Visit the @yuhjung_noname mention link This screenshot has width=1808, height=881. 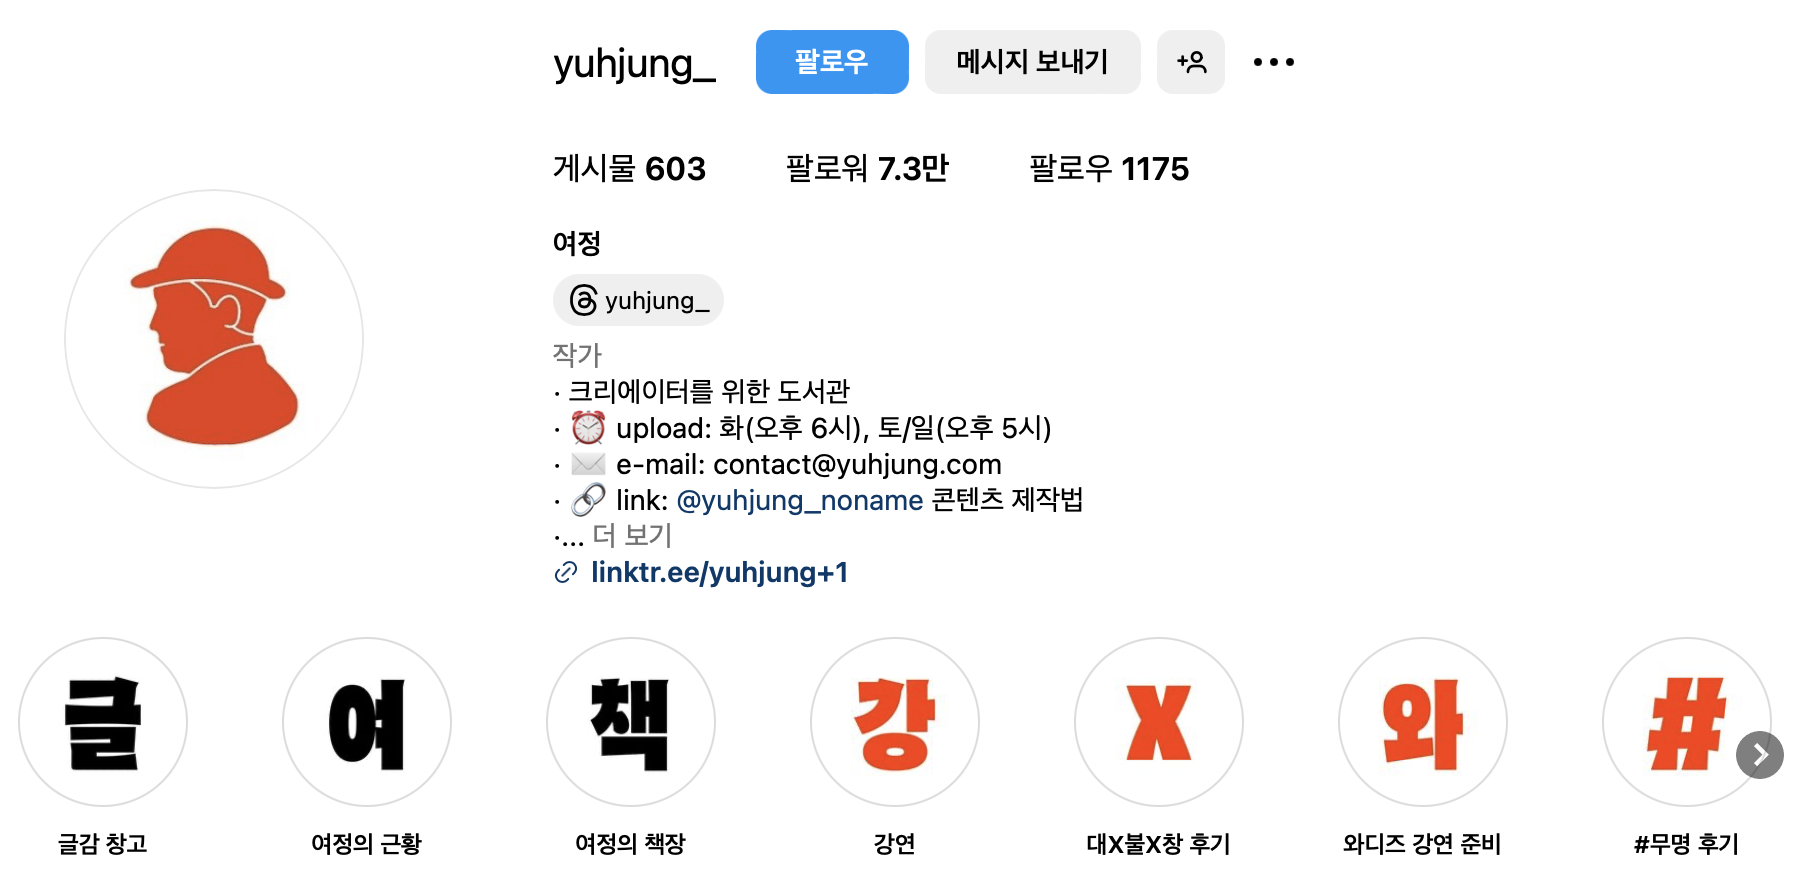click(800, 500)
